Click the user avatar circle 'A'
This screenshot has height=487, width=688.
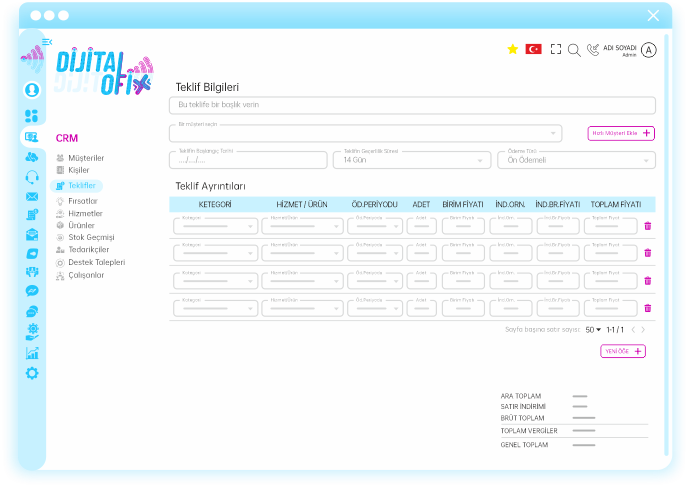(x=649, y=50)
